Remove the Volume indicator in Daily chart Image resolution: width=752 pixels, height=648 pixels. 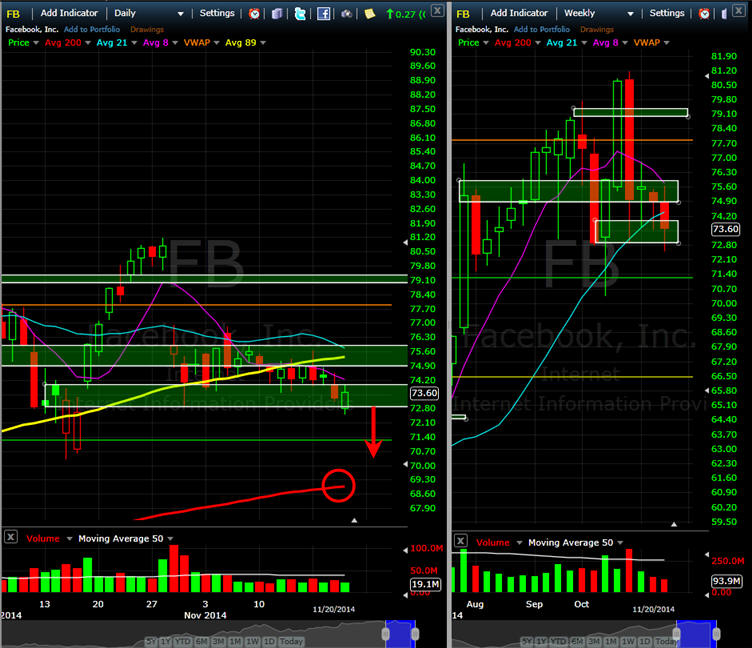pos(11,536)
